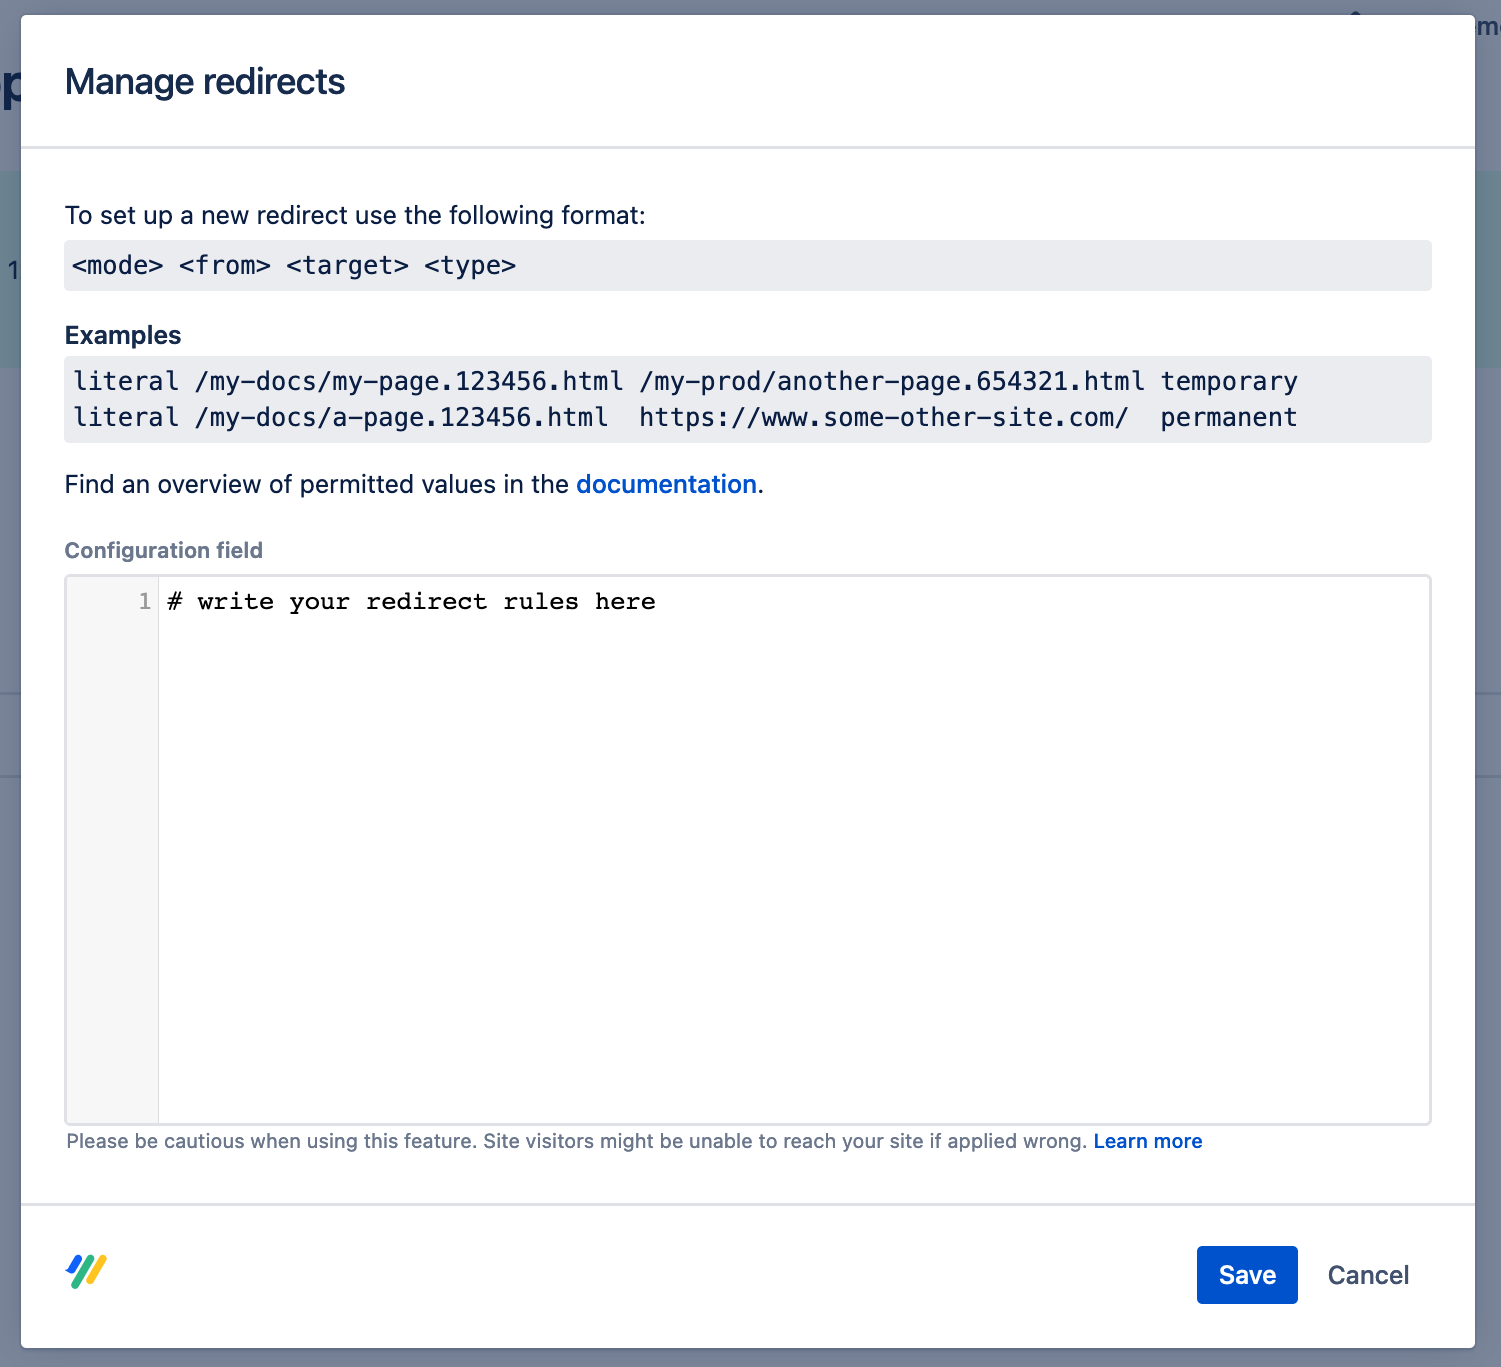
Task: Click the Save button
Action: pyautogui.click(x=1246, y=1275)
